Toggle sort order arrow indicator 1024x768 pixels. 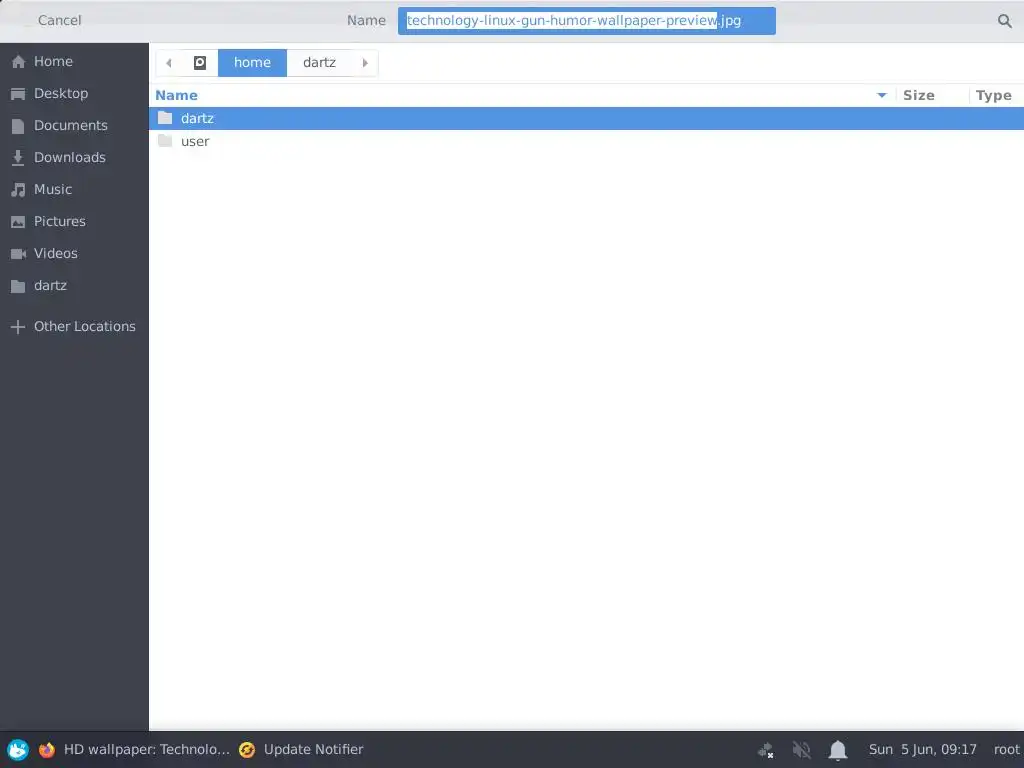[x=882, y=95]
